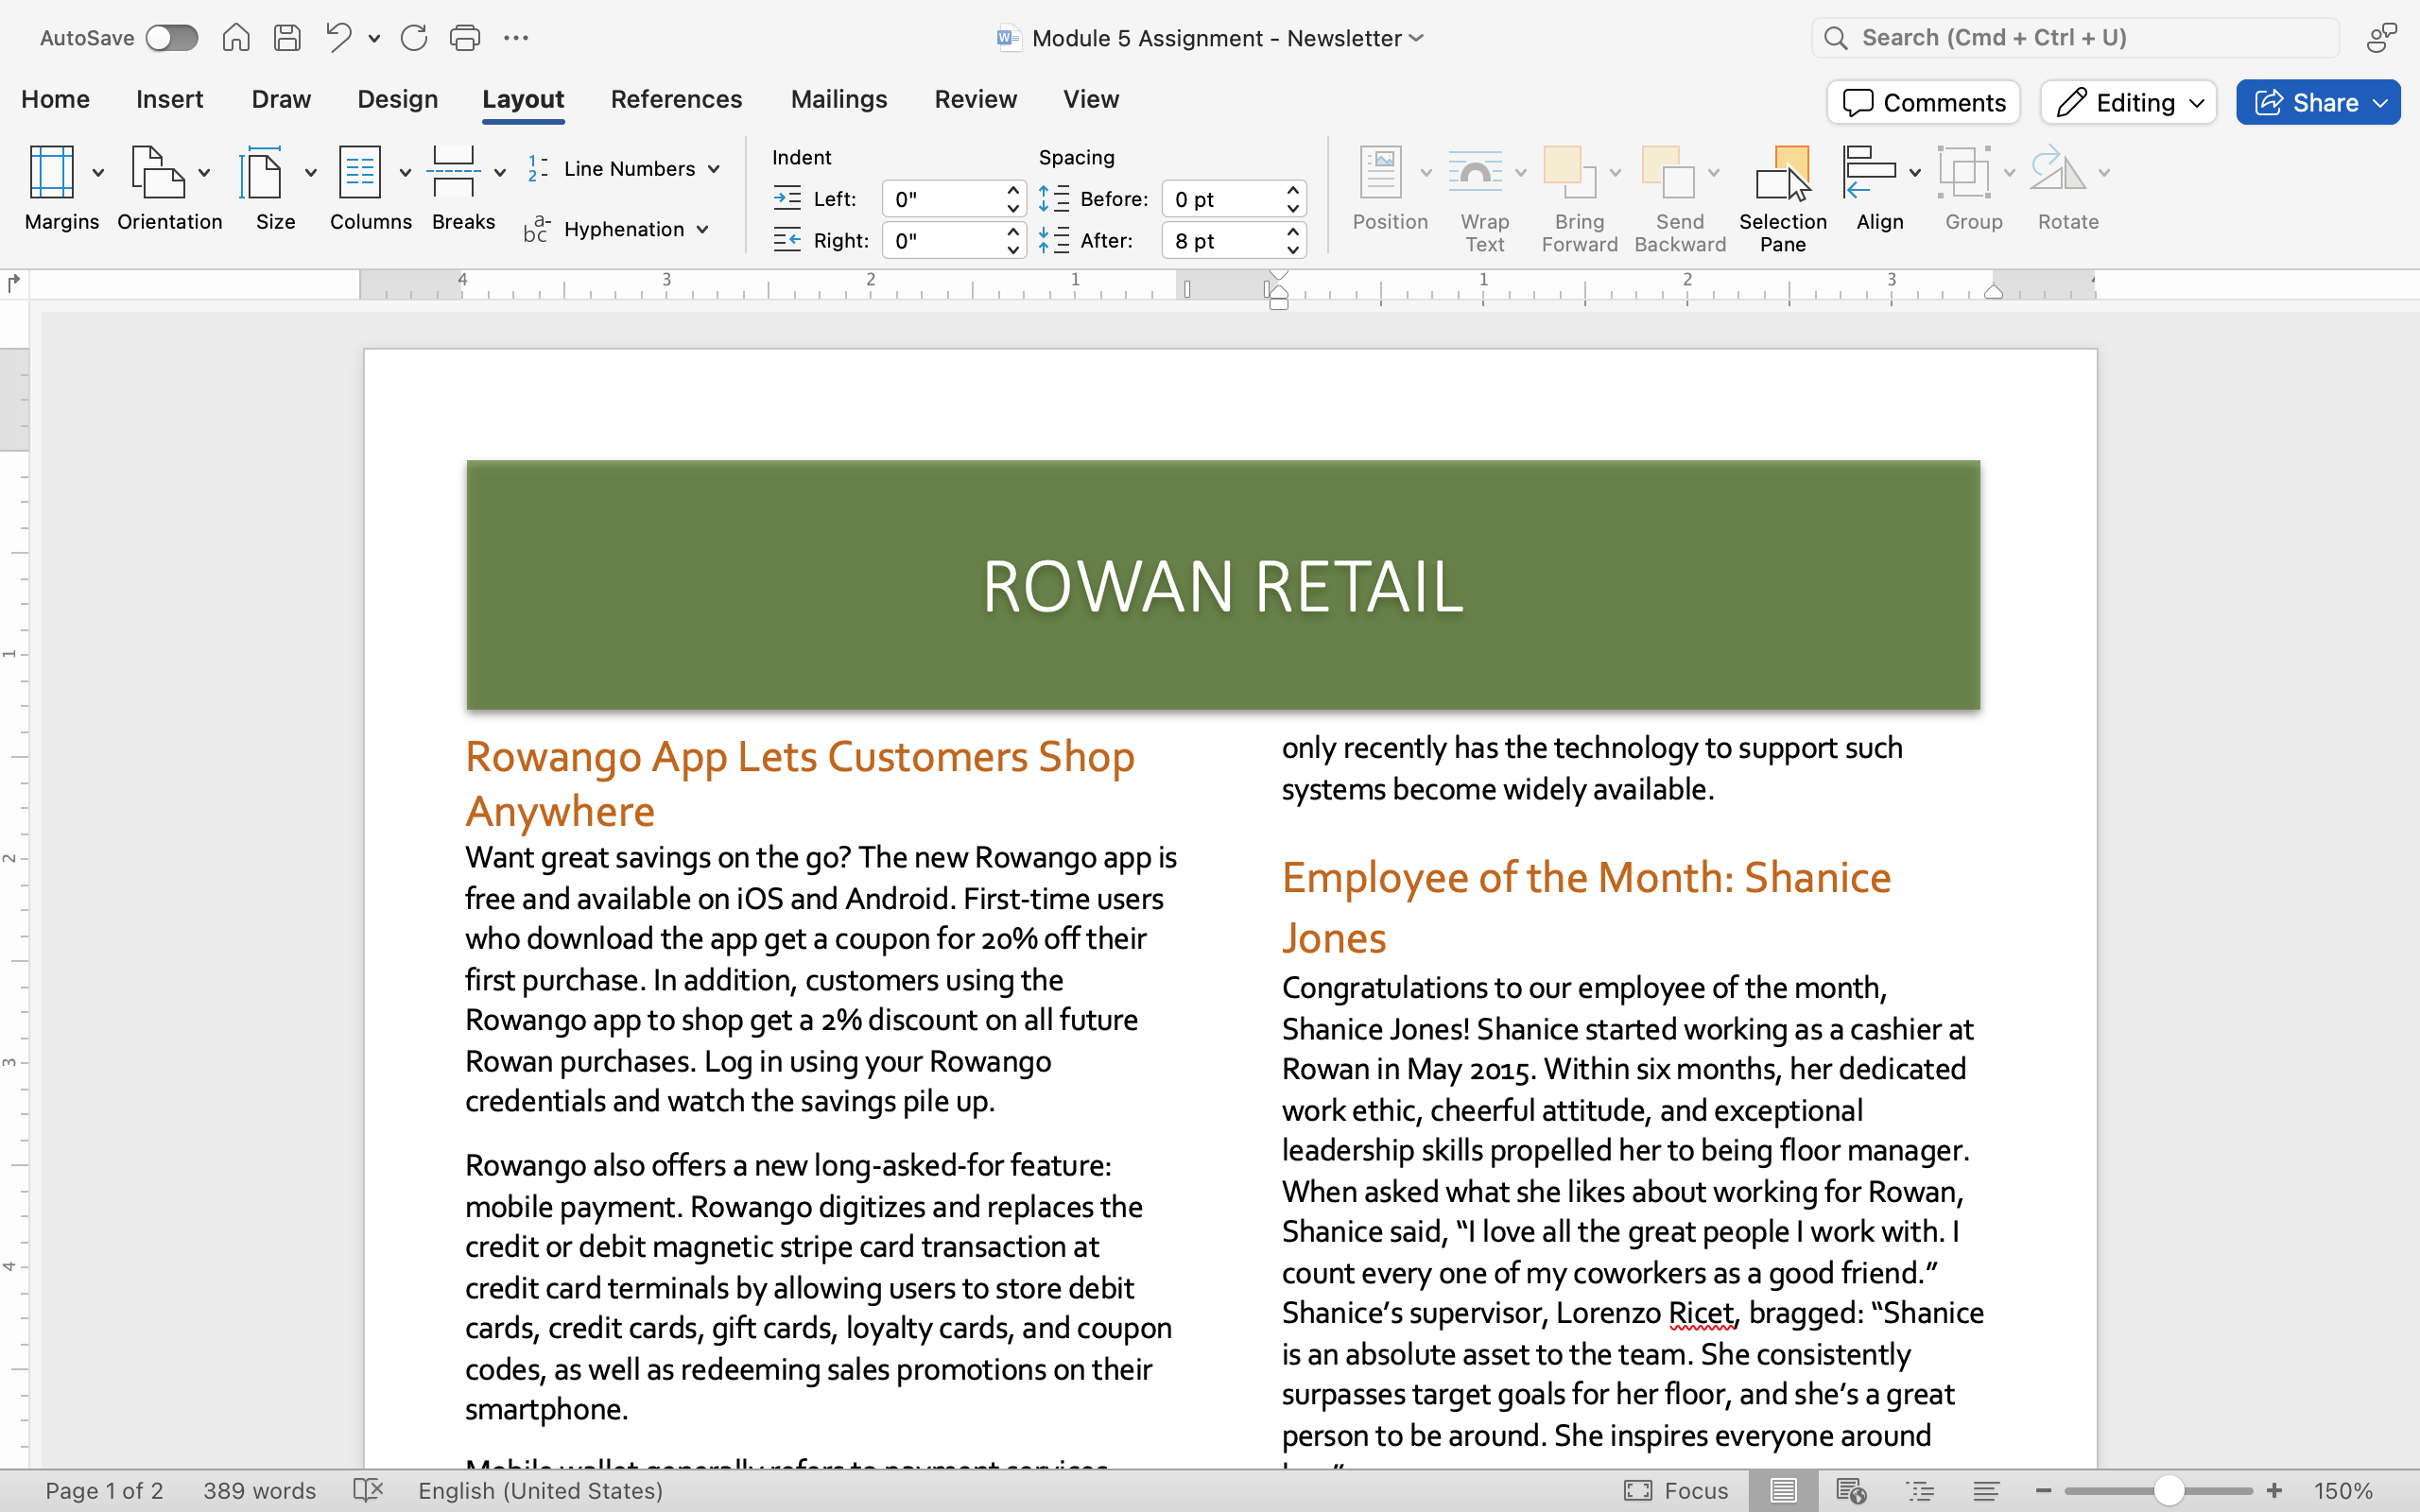
Task: Click the Send Backward icon
Action: tap(1668, 172)
